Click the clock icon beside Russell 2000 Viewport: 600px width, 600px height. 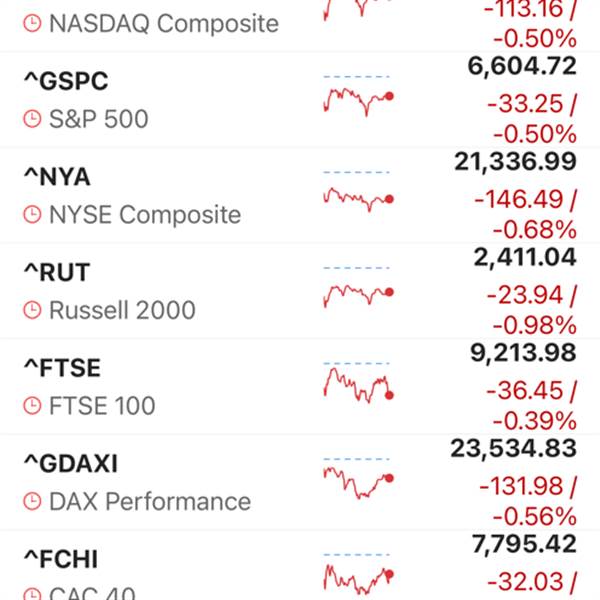(33, 311)
